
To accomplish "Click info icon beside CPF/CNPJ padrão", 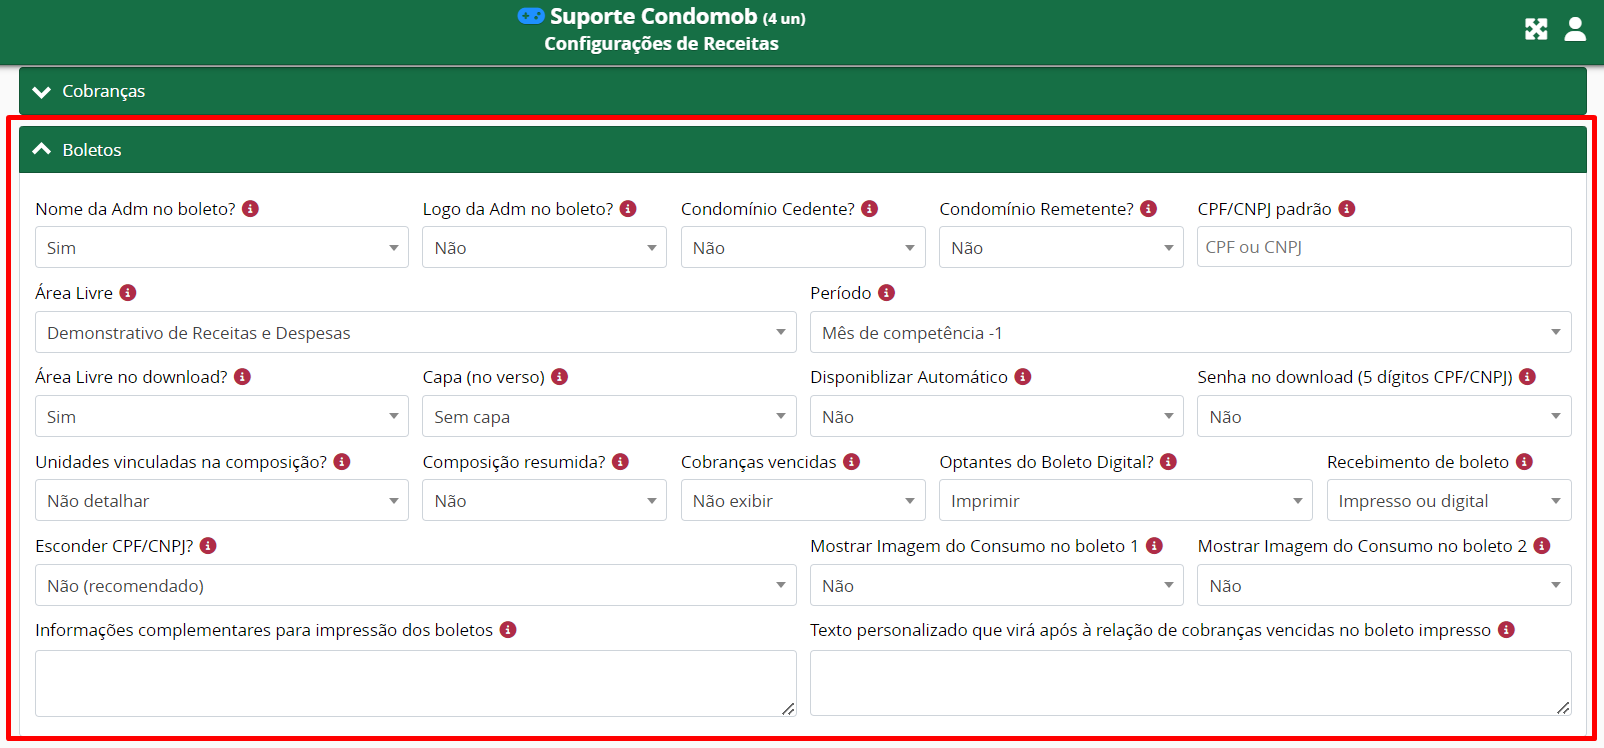I will pos(1347,209).
